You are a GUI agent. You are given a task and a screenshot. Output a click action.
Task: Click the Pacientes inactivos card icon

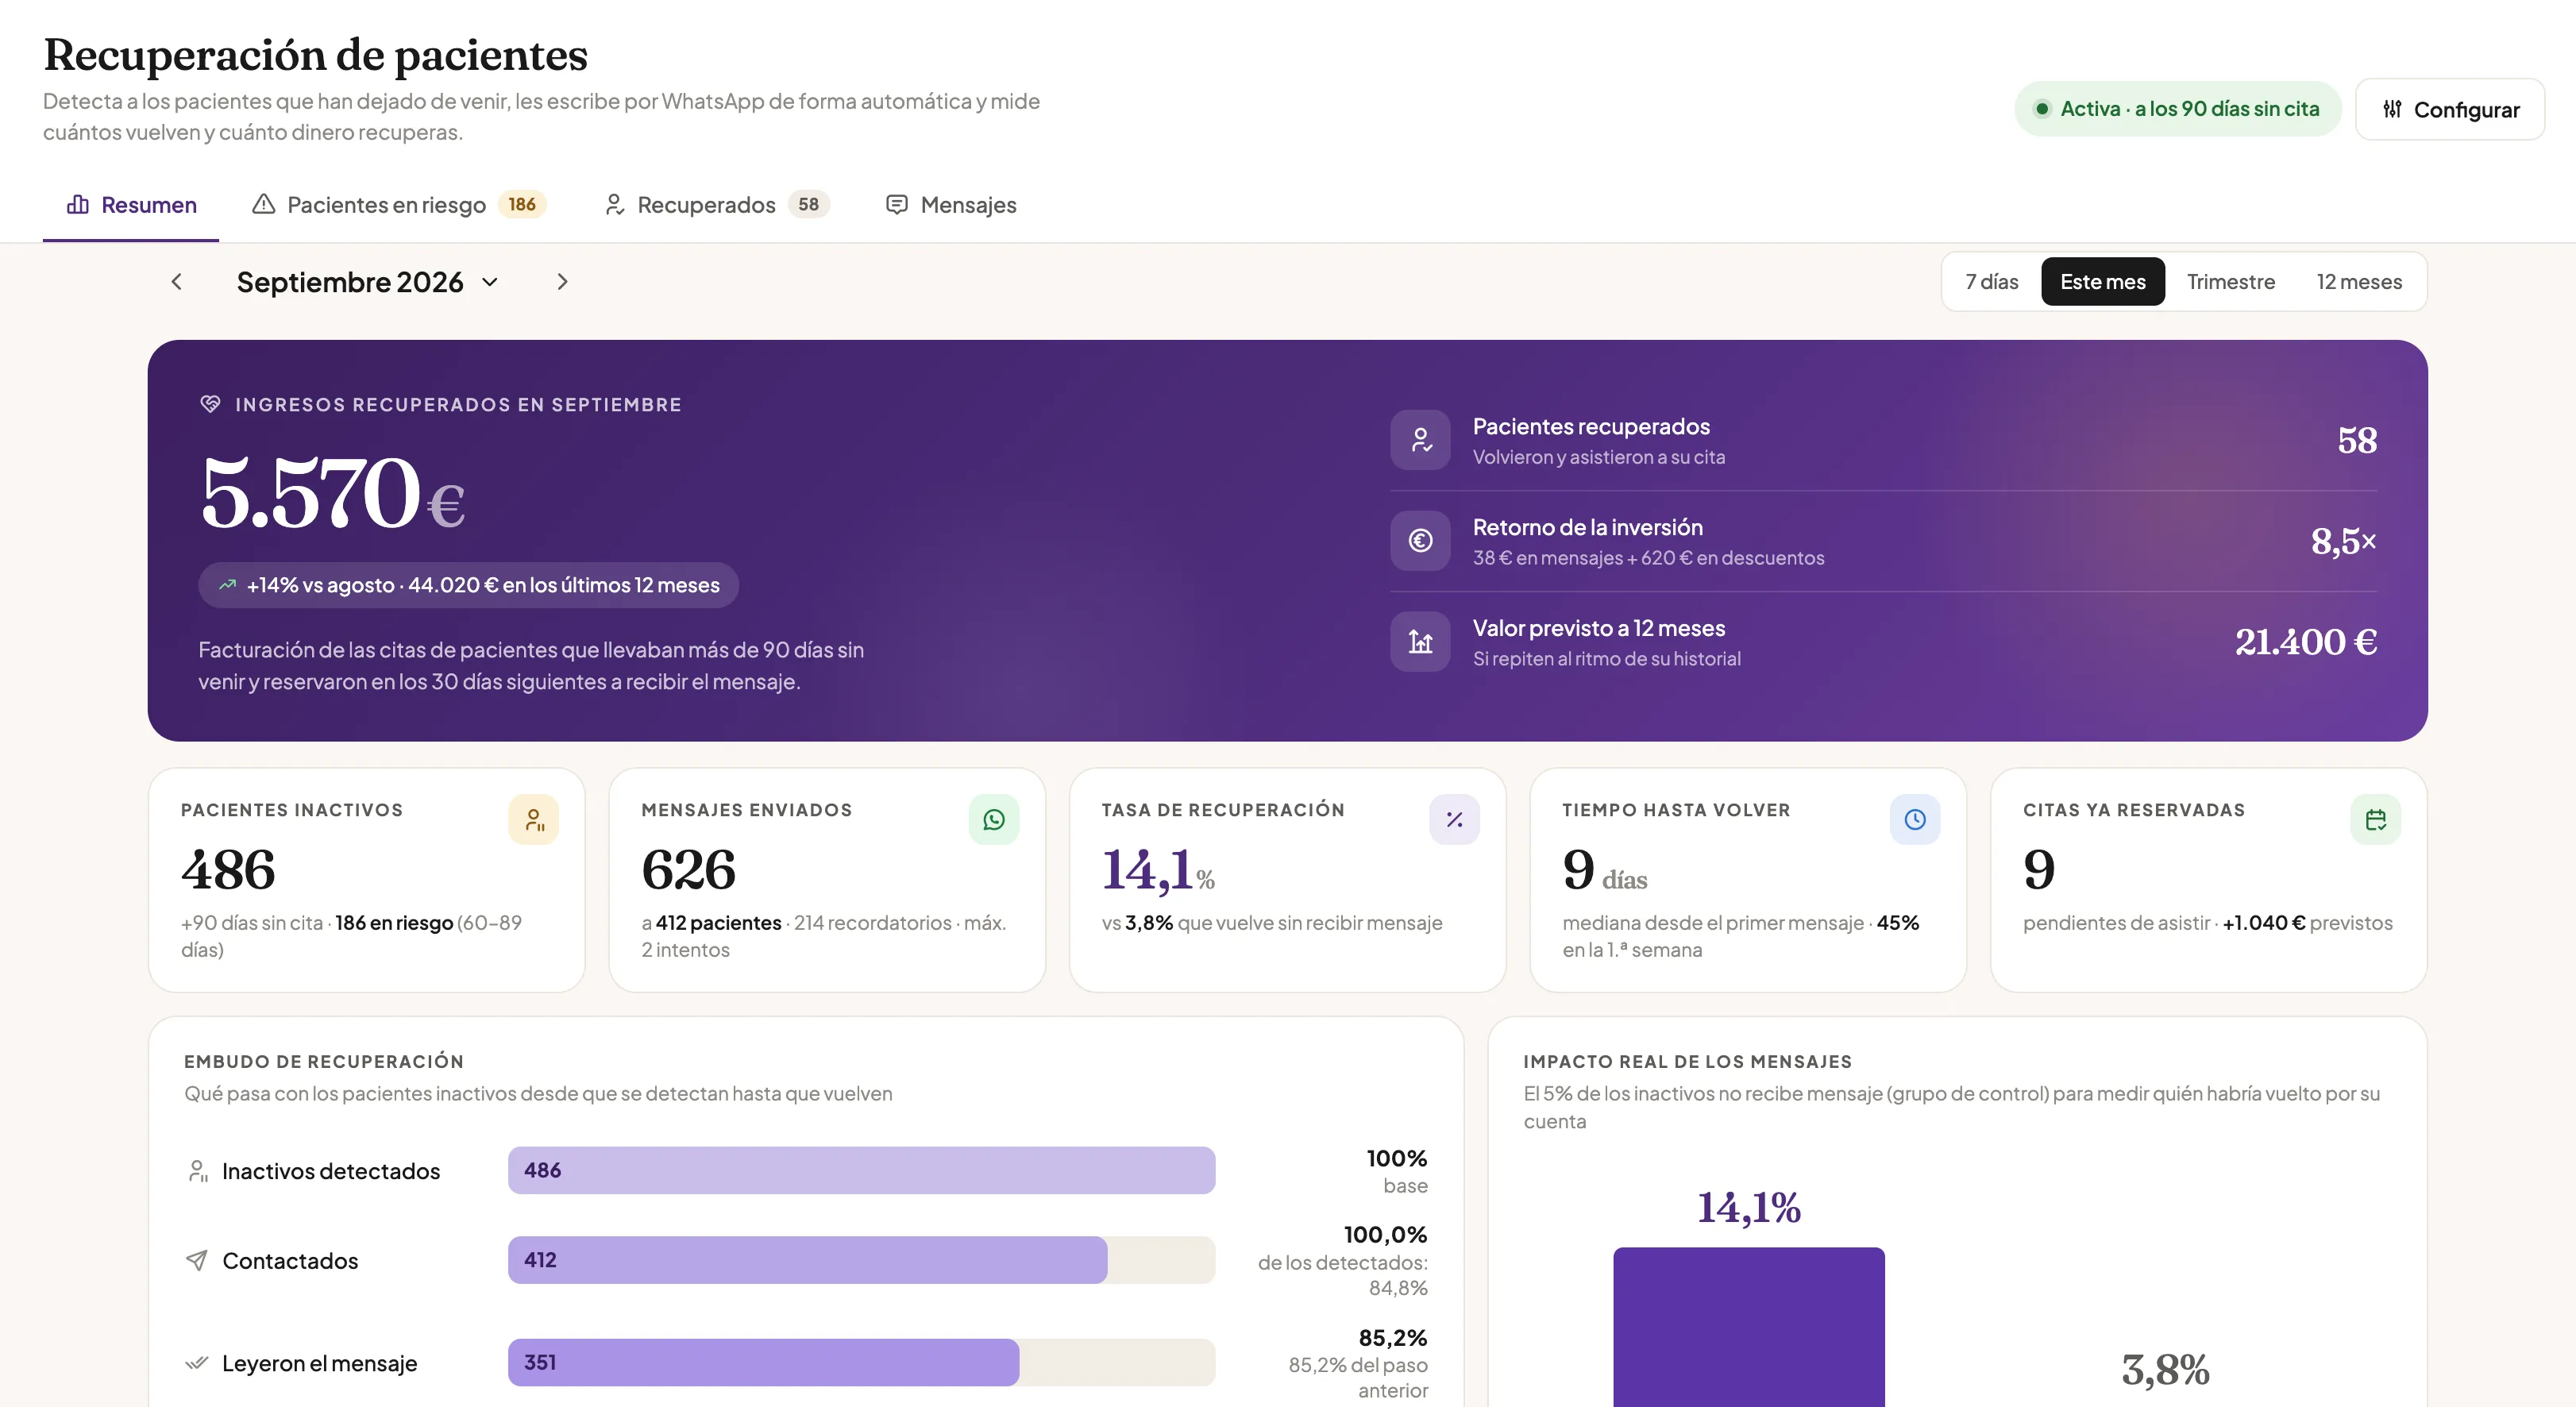(x=534, y=820)
